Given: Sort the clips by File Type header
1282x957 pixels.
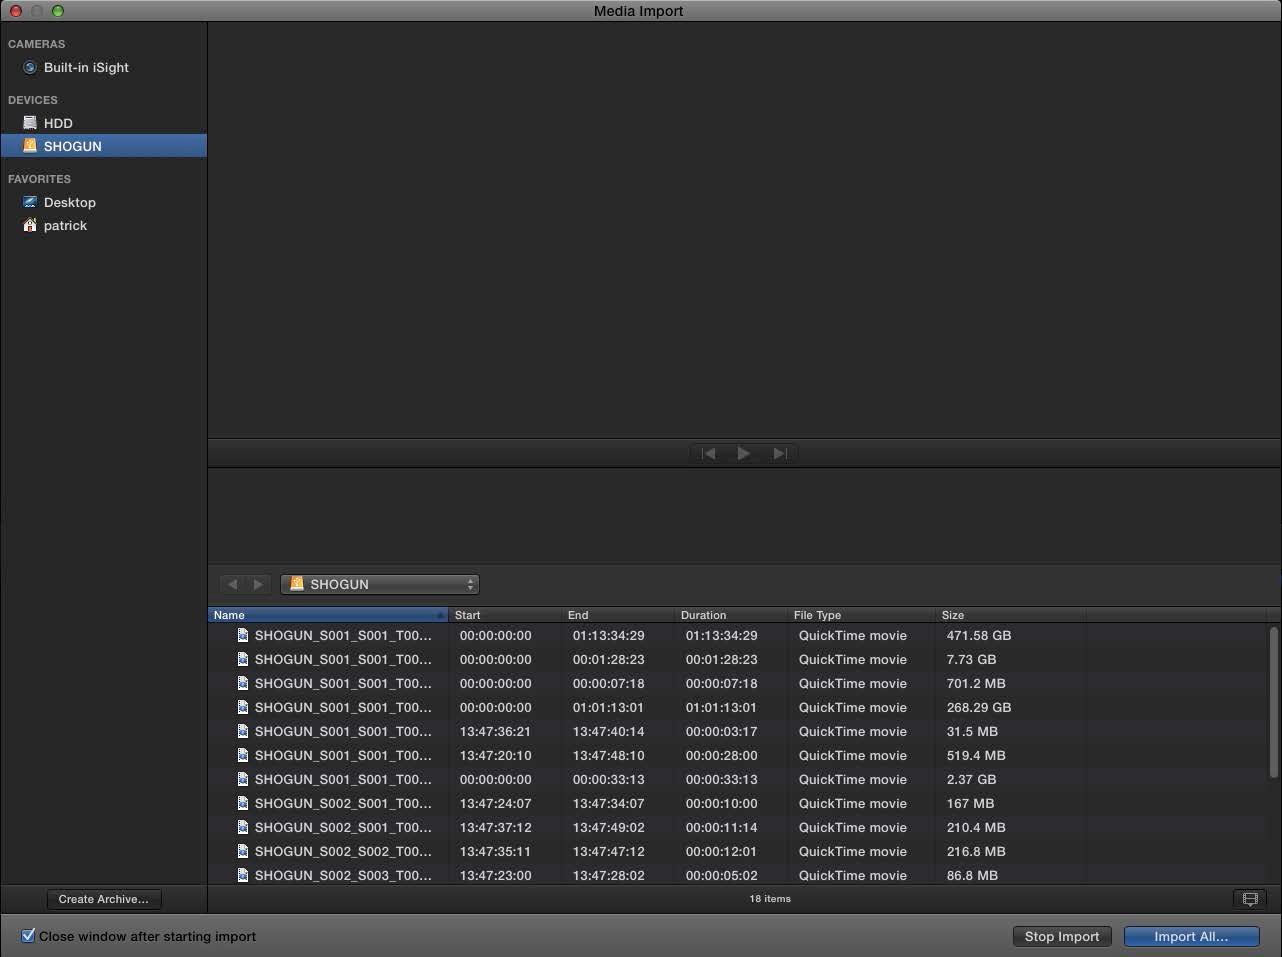Looking at the screenshot, I should [x=860, y=615].
